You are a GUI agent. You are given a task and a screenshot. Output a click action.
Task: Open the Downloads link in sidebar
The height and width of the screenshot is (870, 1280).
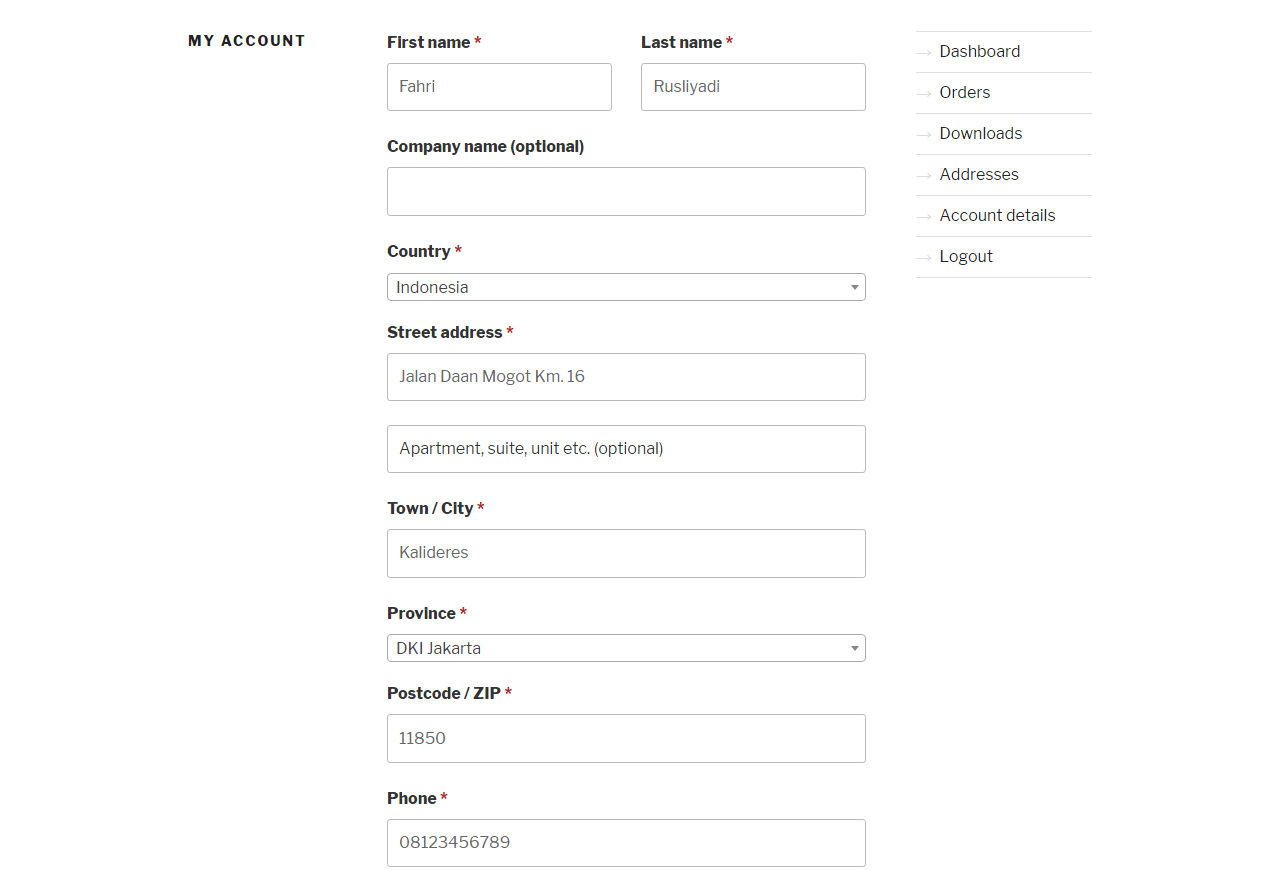coord(980,134)
